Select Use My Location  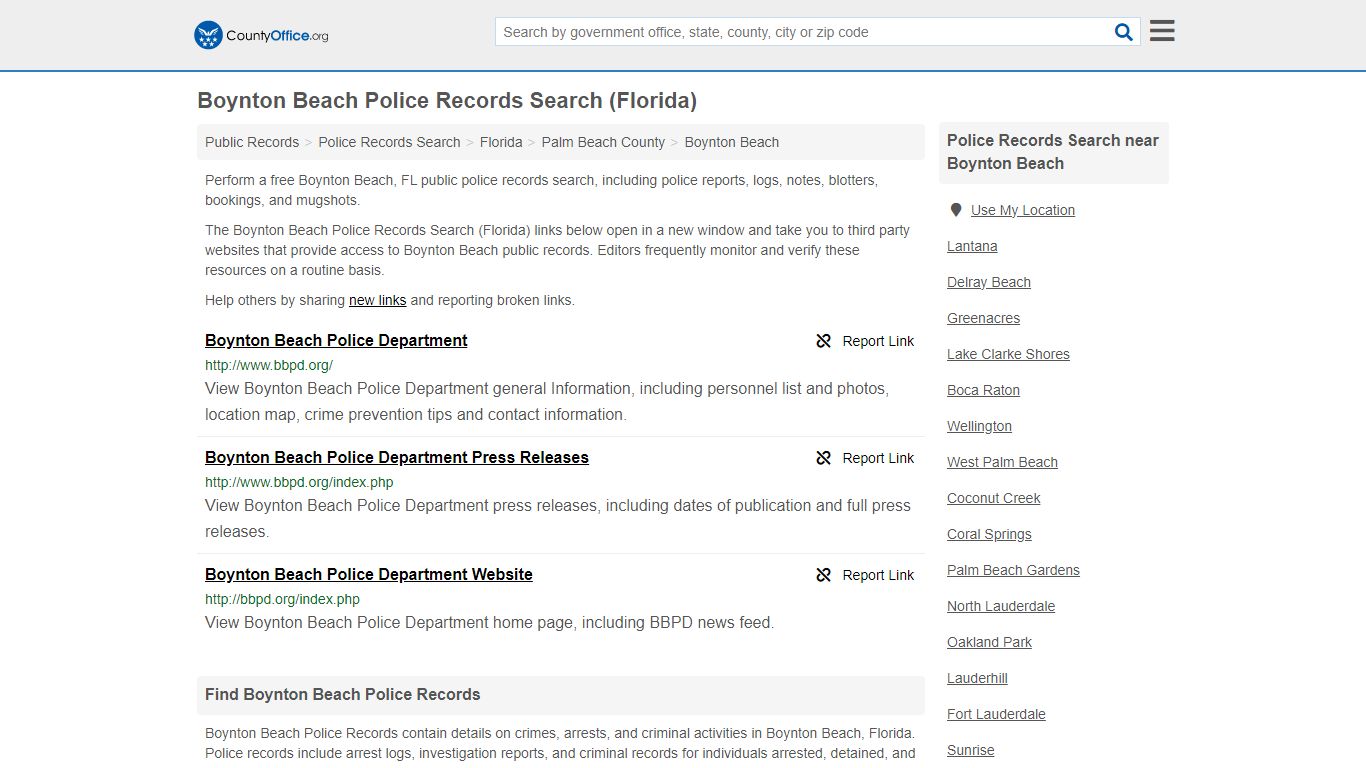(x=1023, y=210)
